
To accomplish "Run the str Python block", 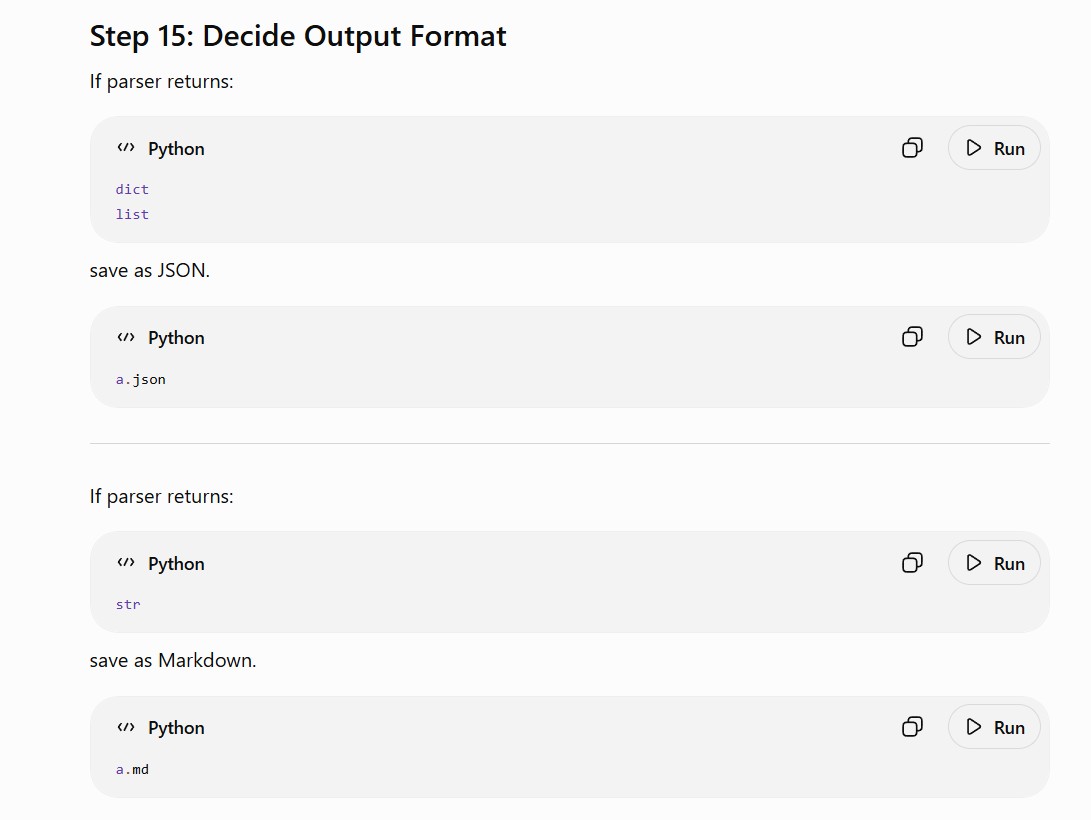I will pos(994,563).
